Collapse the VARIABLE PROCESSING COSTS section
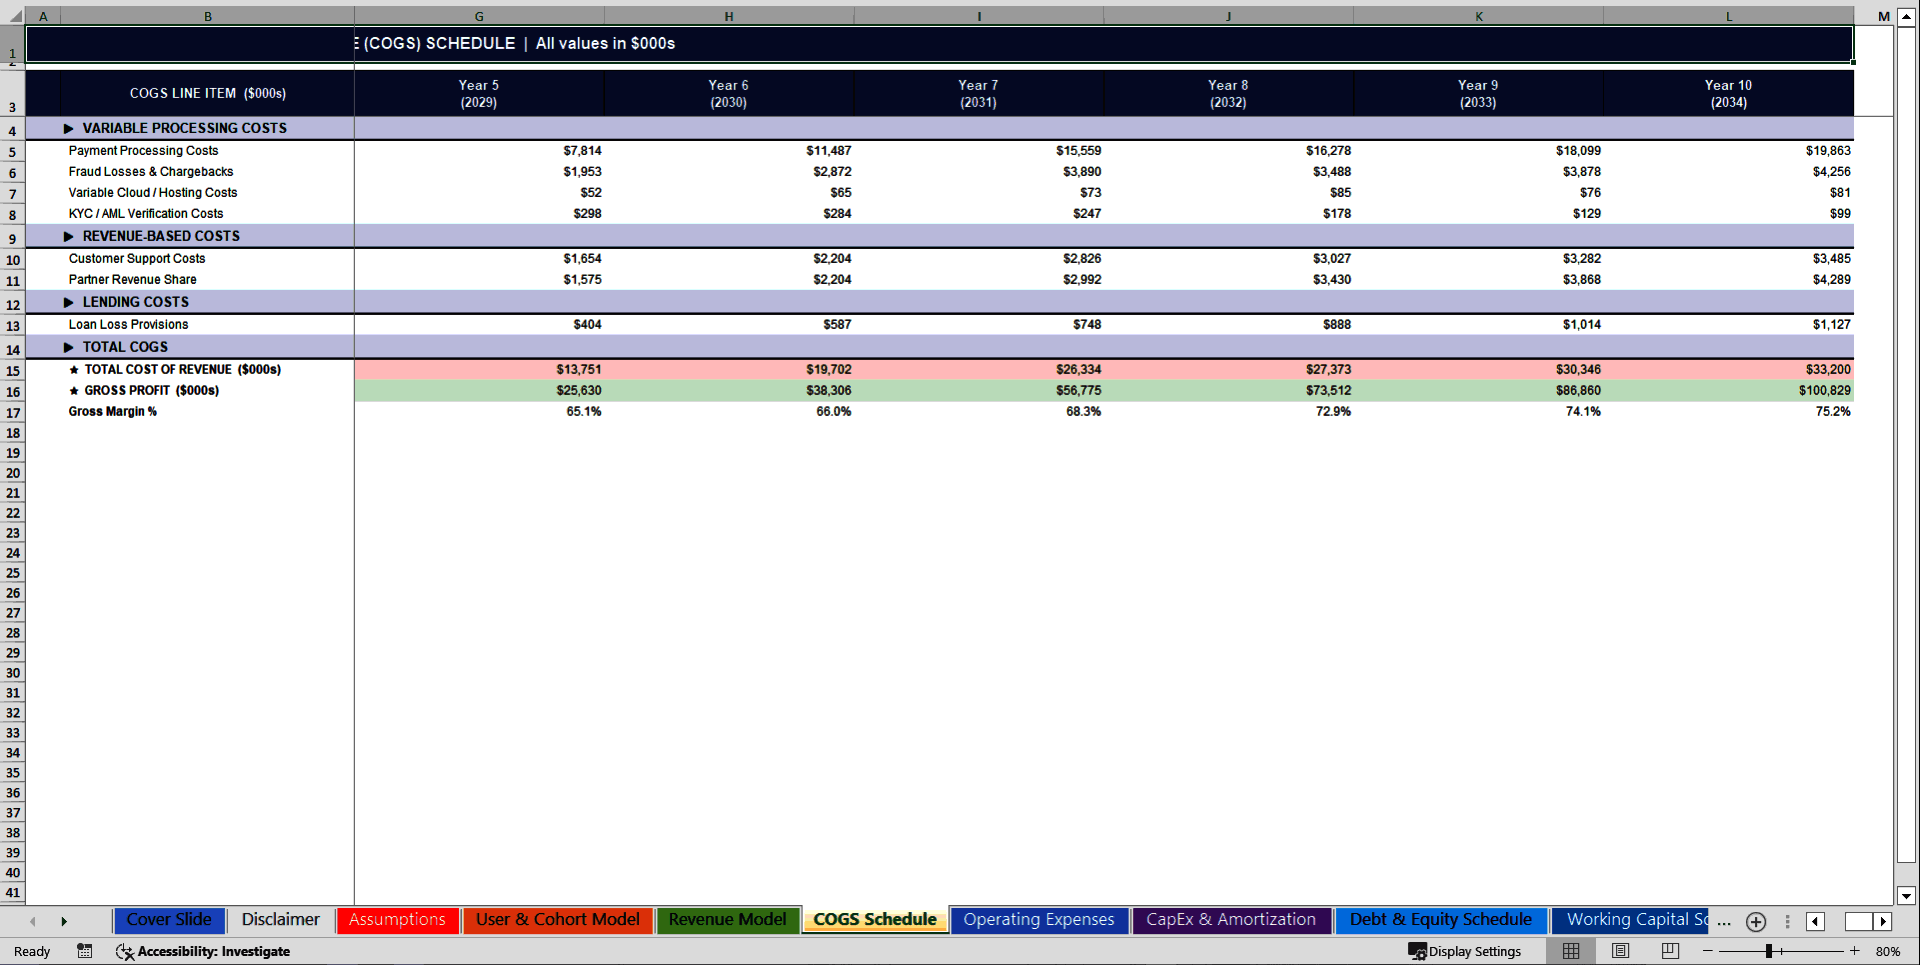 click(68, 128)
